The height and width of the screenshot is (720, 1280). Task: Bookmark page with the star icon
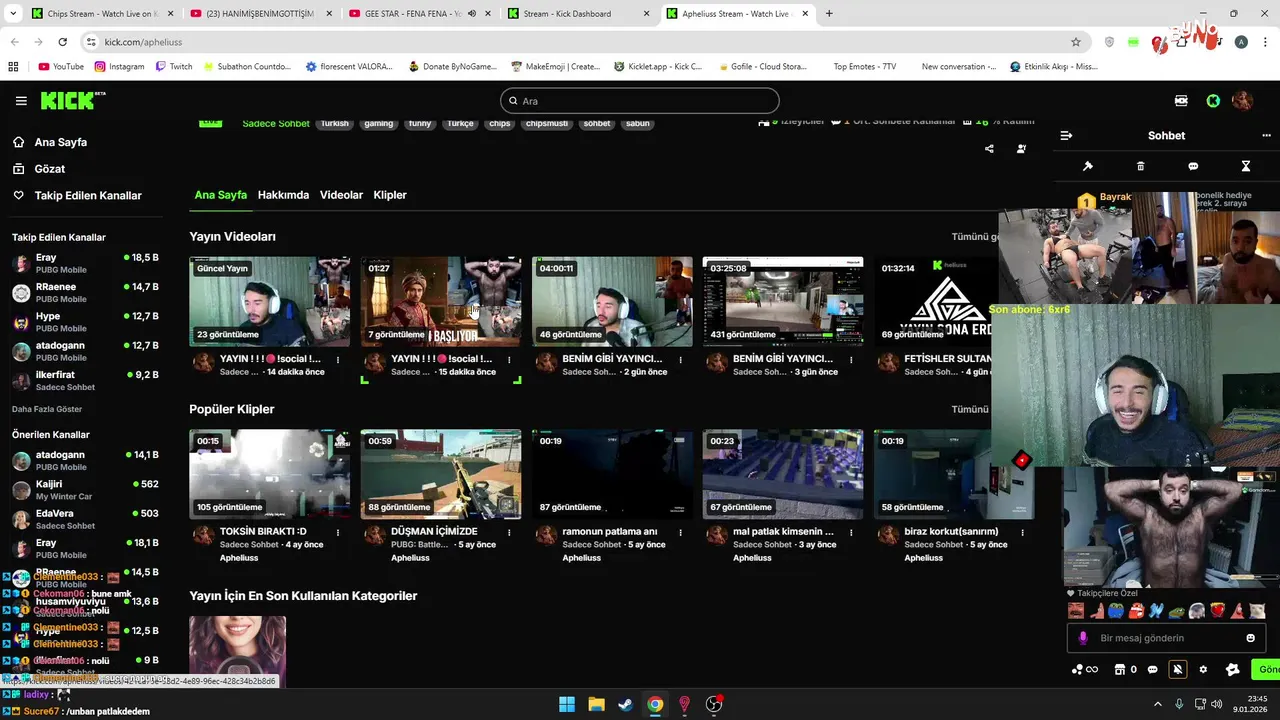click(x=1076, y=42)
